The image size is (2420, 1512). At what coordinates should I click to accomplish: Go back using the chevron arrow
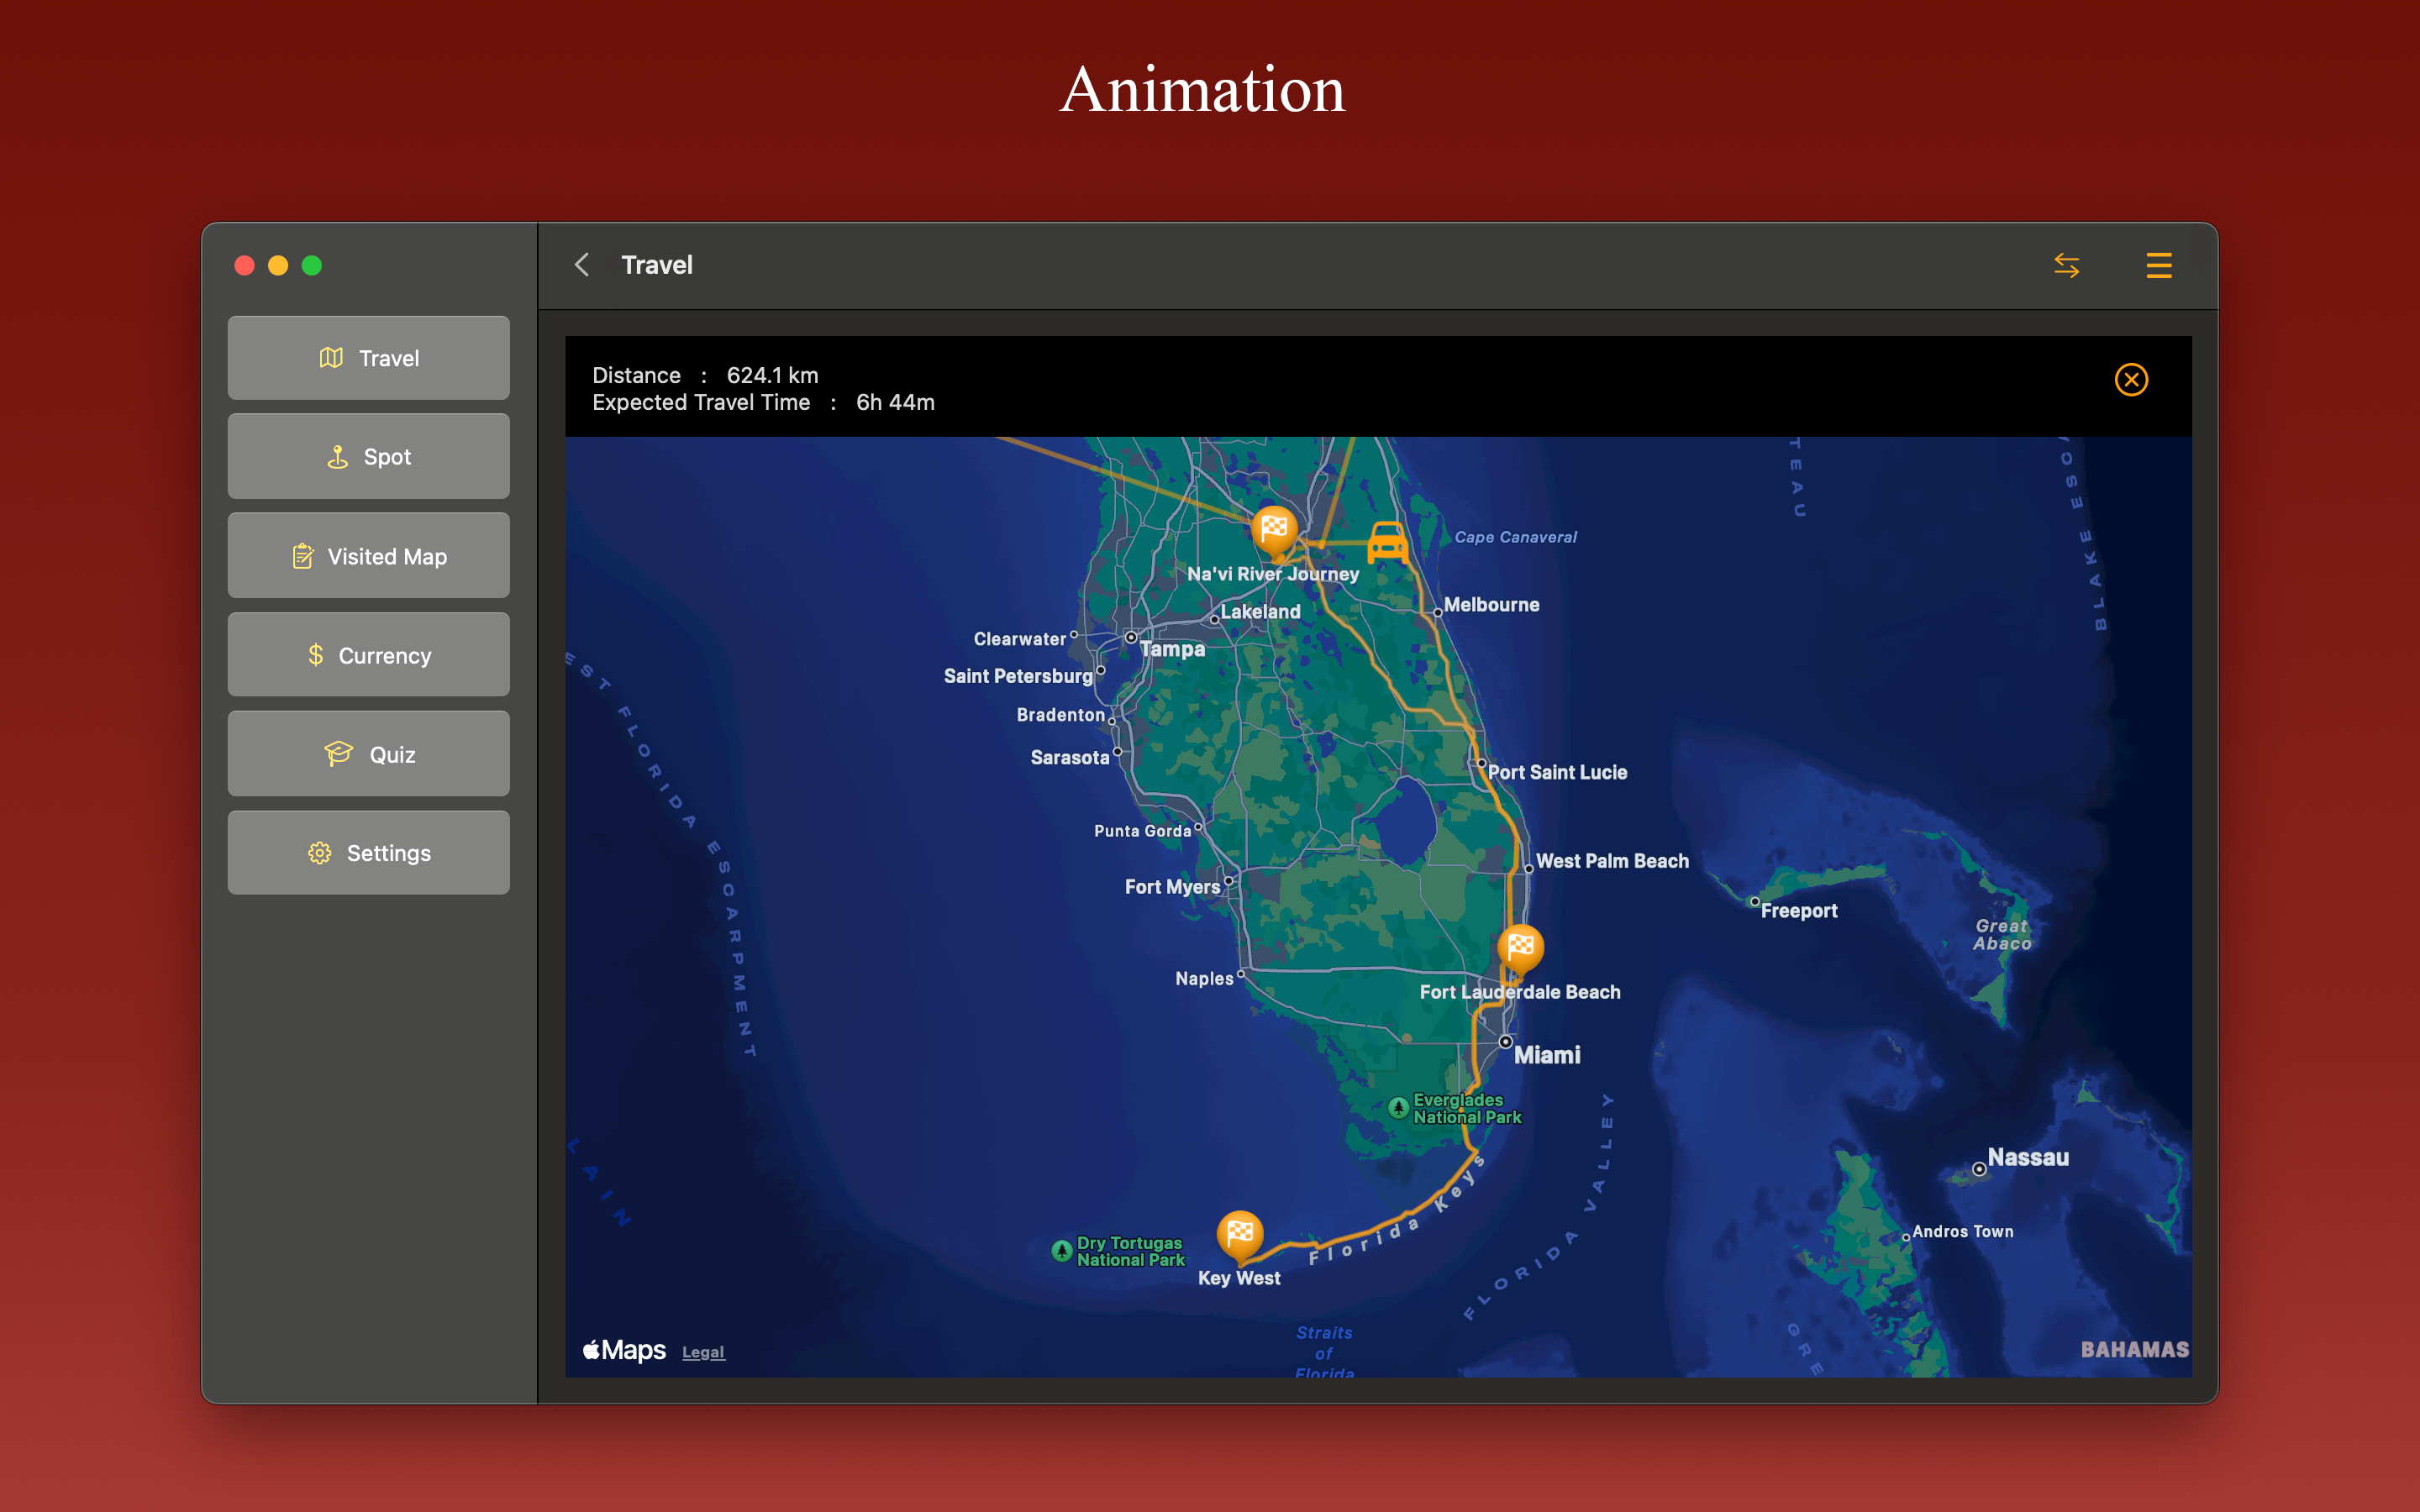[x=582, y=265]
